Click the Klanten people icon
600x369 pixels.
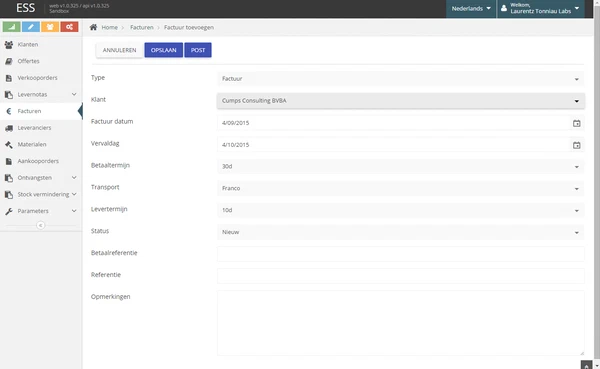[9, 44]
